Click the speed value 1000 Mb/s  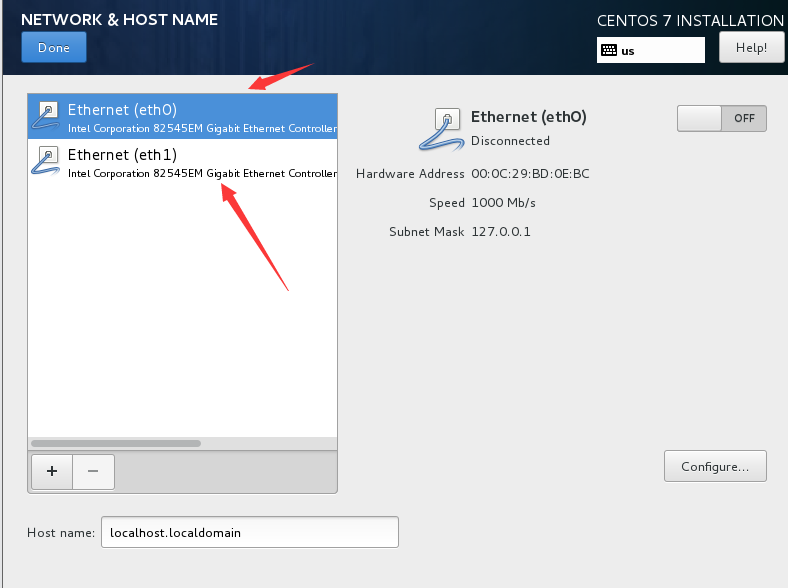(503, 203)
